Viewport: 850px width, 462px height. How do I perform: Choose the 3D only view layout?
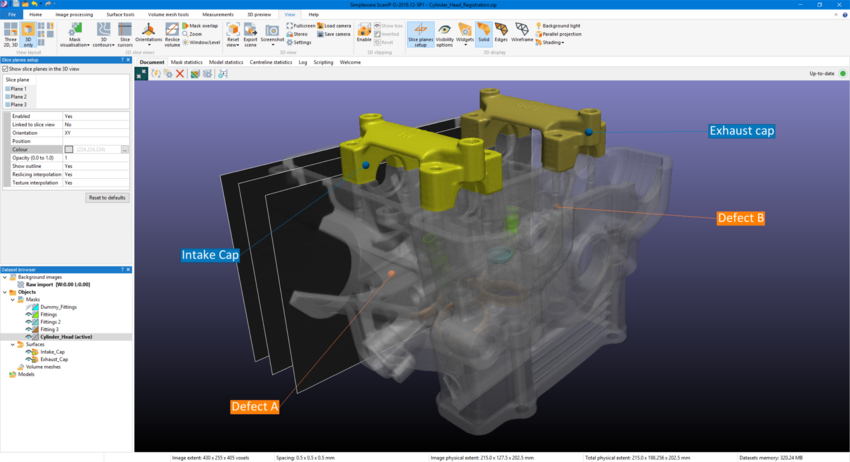[x=28, y=34]
